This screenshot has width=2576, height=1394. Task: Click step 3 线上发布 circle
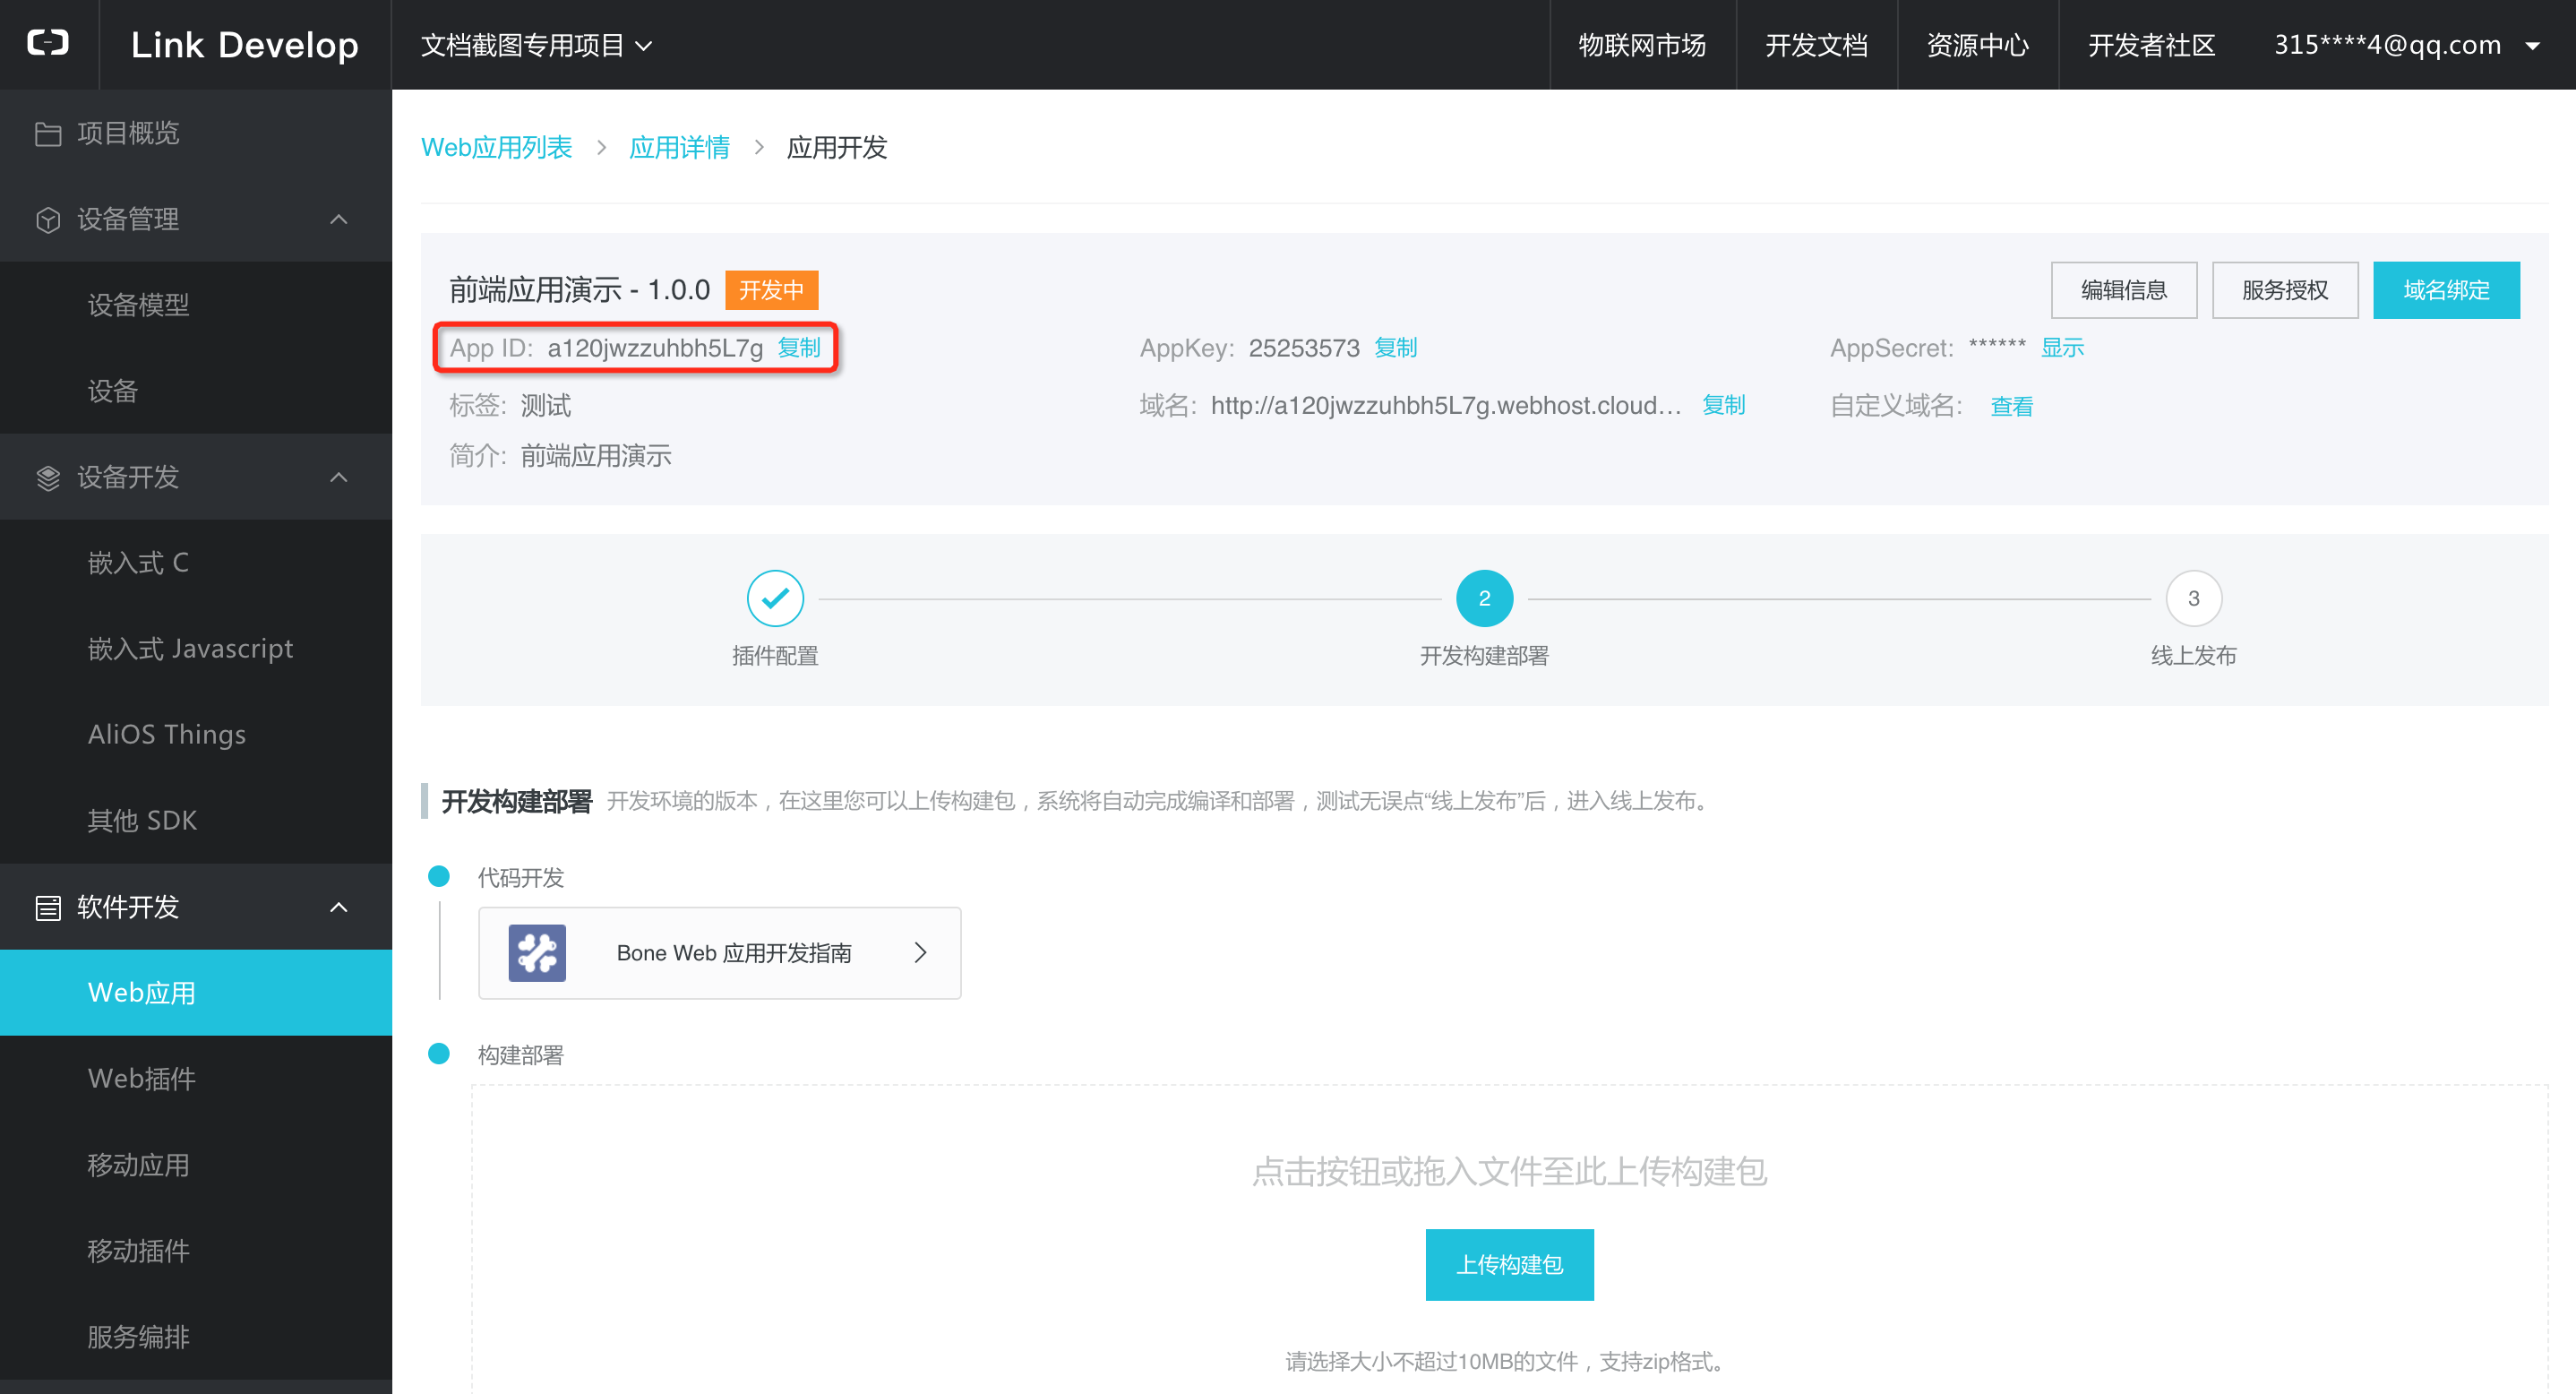tap(2193, 598)
